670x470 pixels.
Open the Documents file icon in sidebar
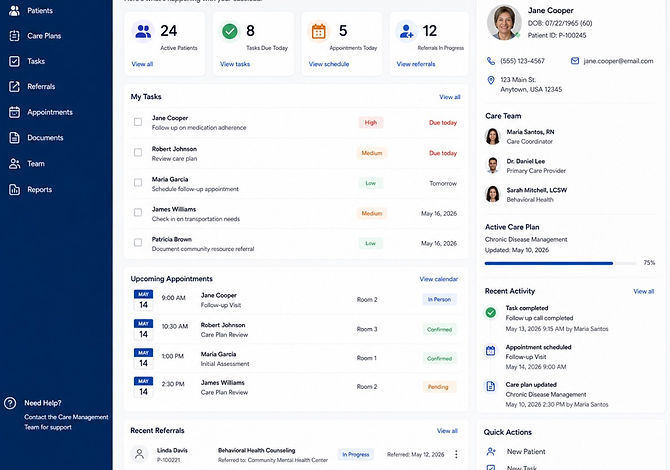[15, 138]
